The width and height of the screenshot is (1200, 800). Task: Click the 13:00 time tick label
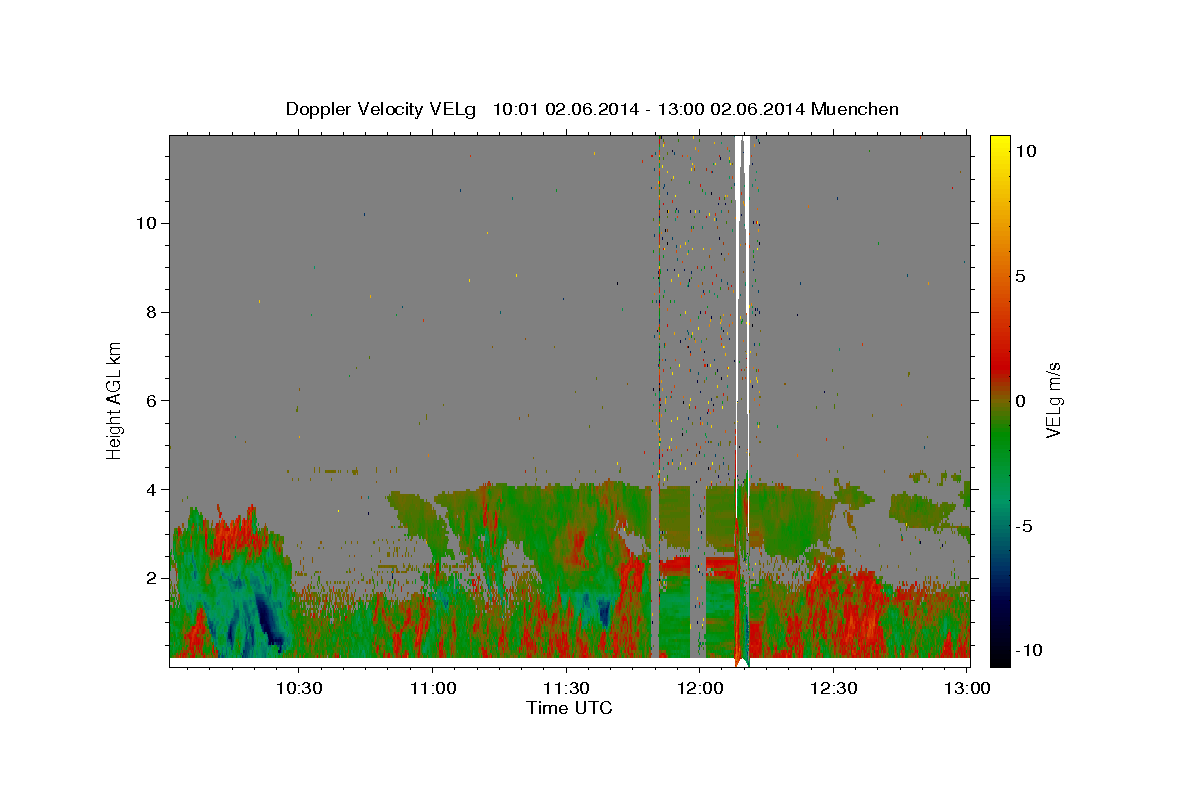coord(967,688)
